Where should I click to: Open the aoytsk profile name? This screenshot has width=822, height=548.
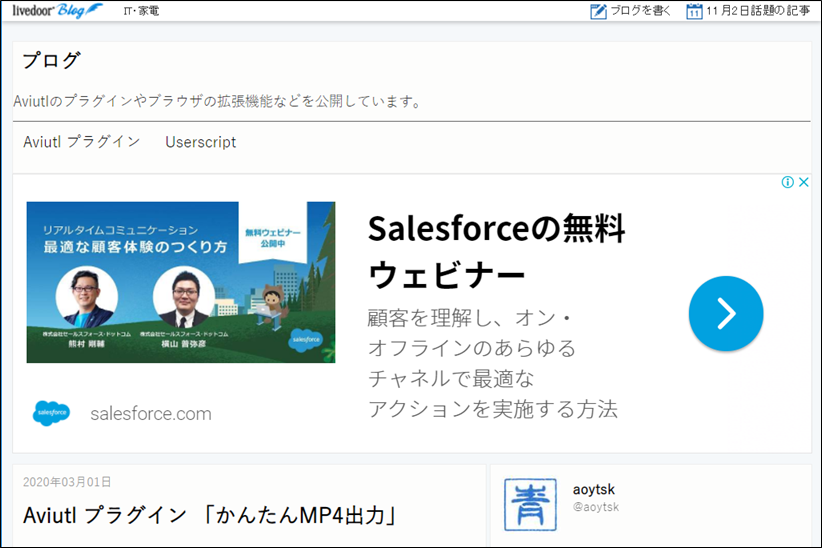[593, 489]
